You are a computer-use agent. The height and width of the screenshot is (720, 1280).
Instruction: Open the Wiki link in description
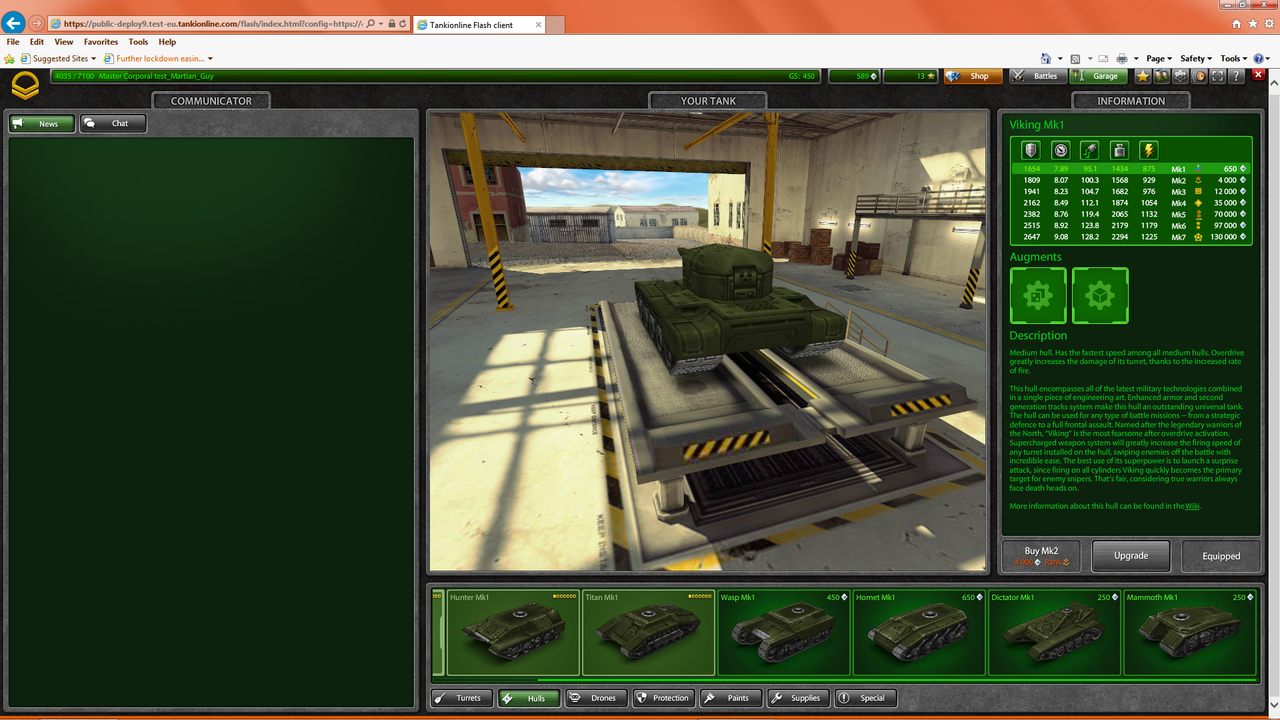click(x=1192, y=506)
